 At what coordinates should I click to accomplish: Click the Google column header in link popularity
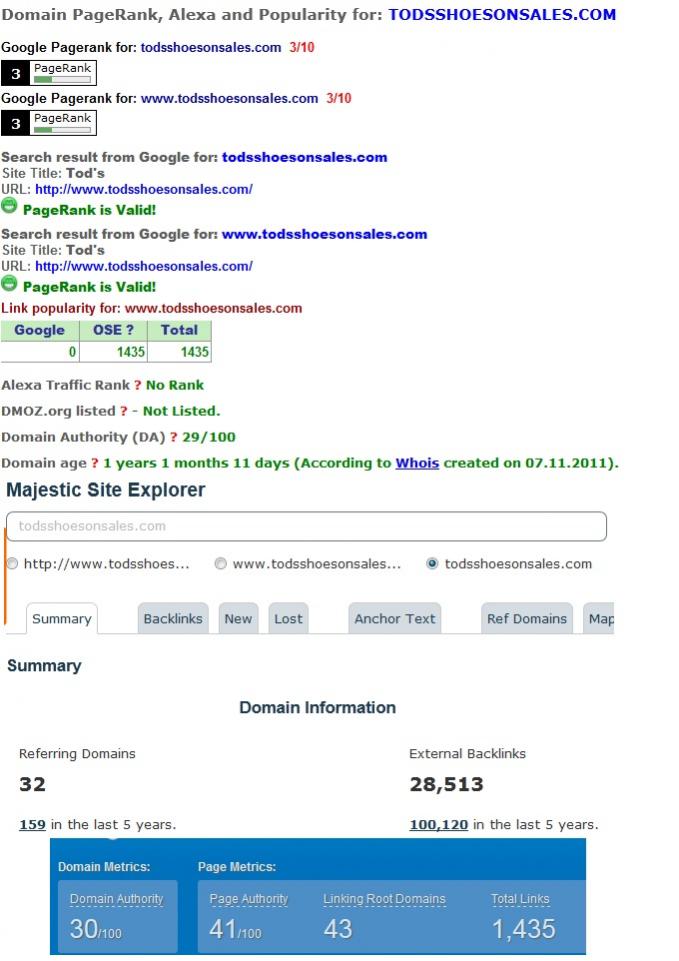click(40, 330)
